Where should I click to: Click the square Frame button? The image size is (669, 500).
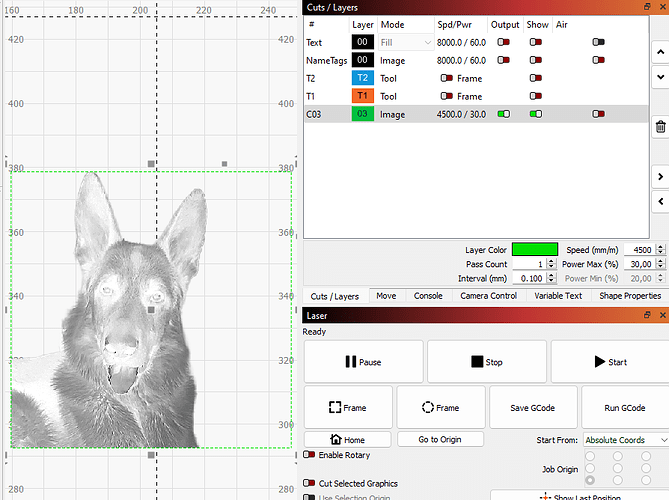pos(348,407)
